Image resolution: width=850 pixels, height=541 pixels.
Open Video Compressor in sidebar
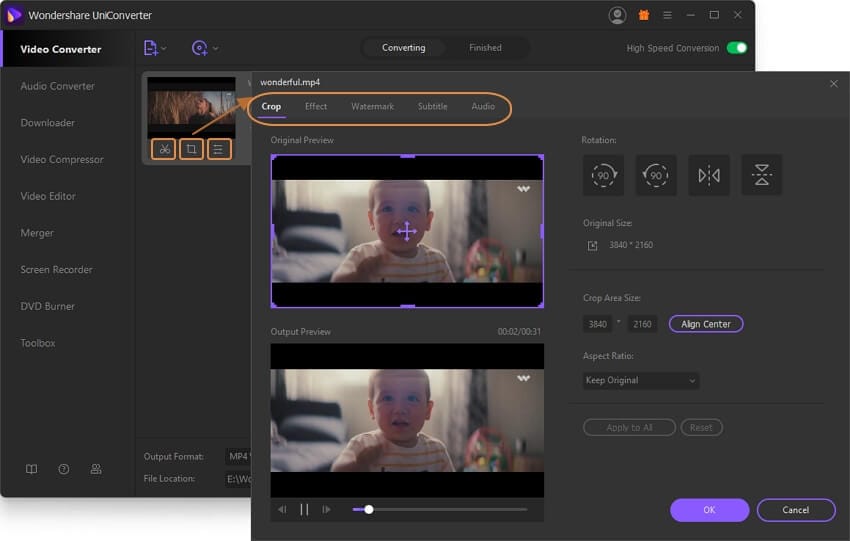62,160
